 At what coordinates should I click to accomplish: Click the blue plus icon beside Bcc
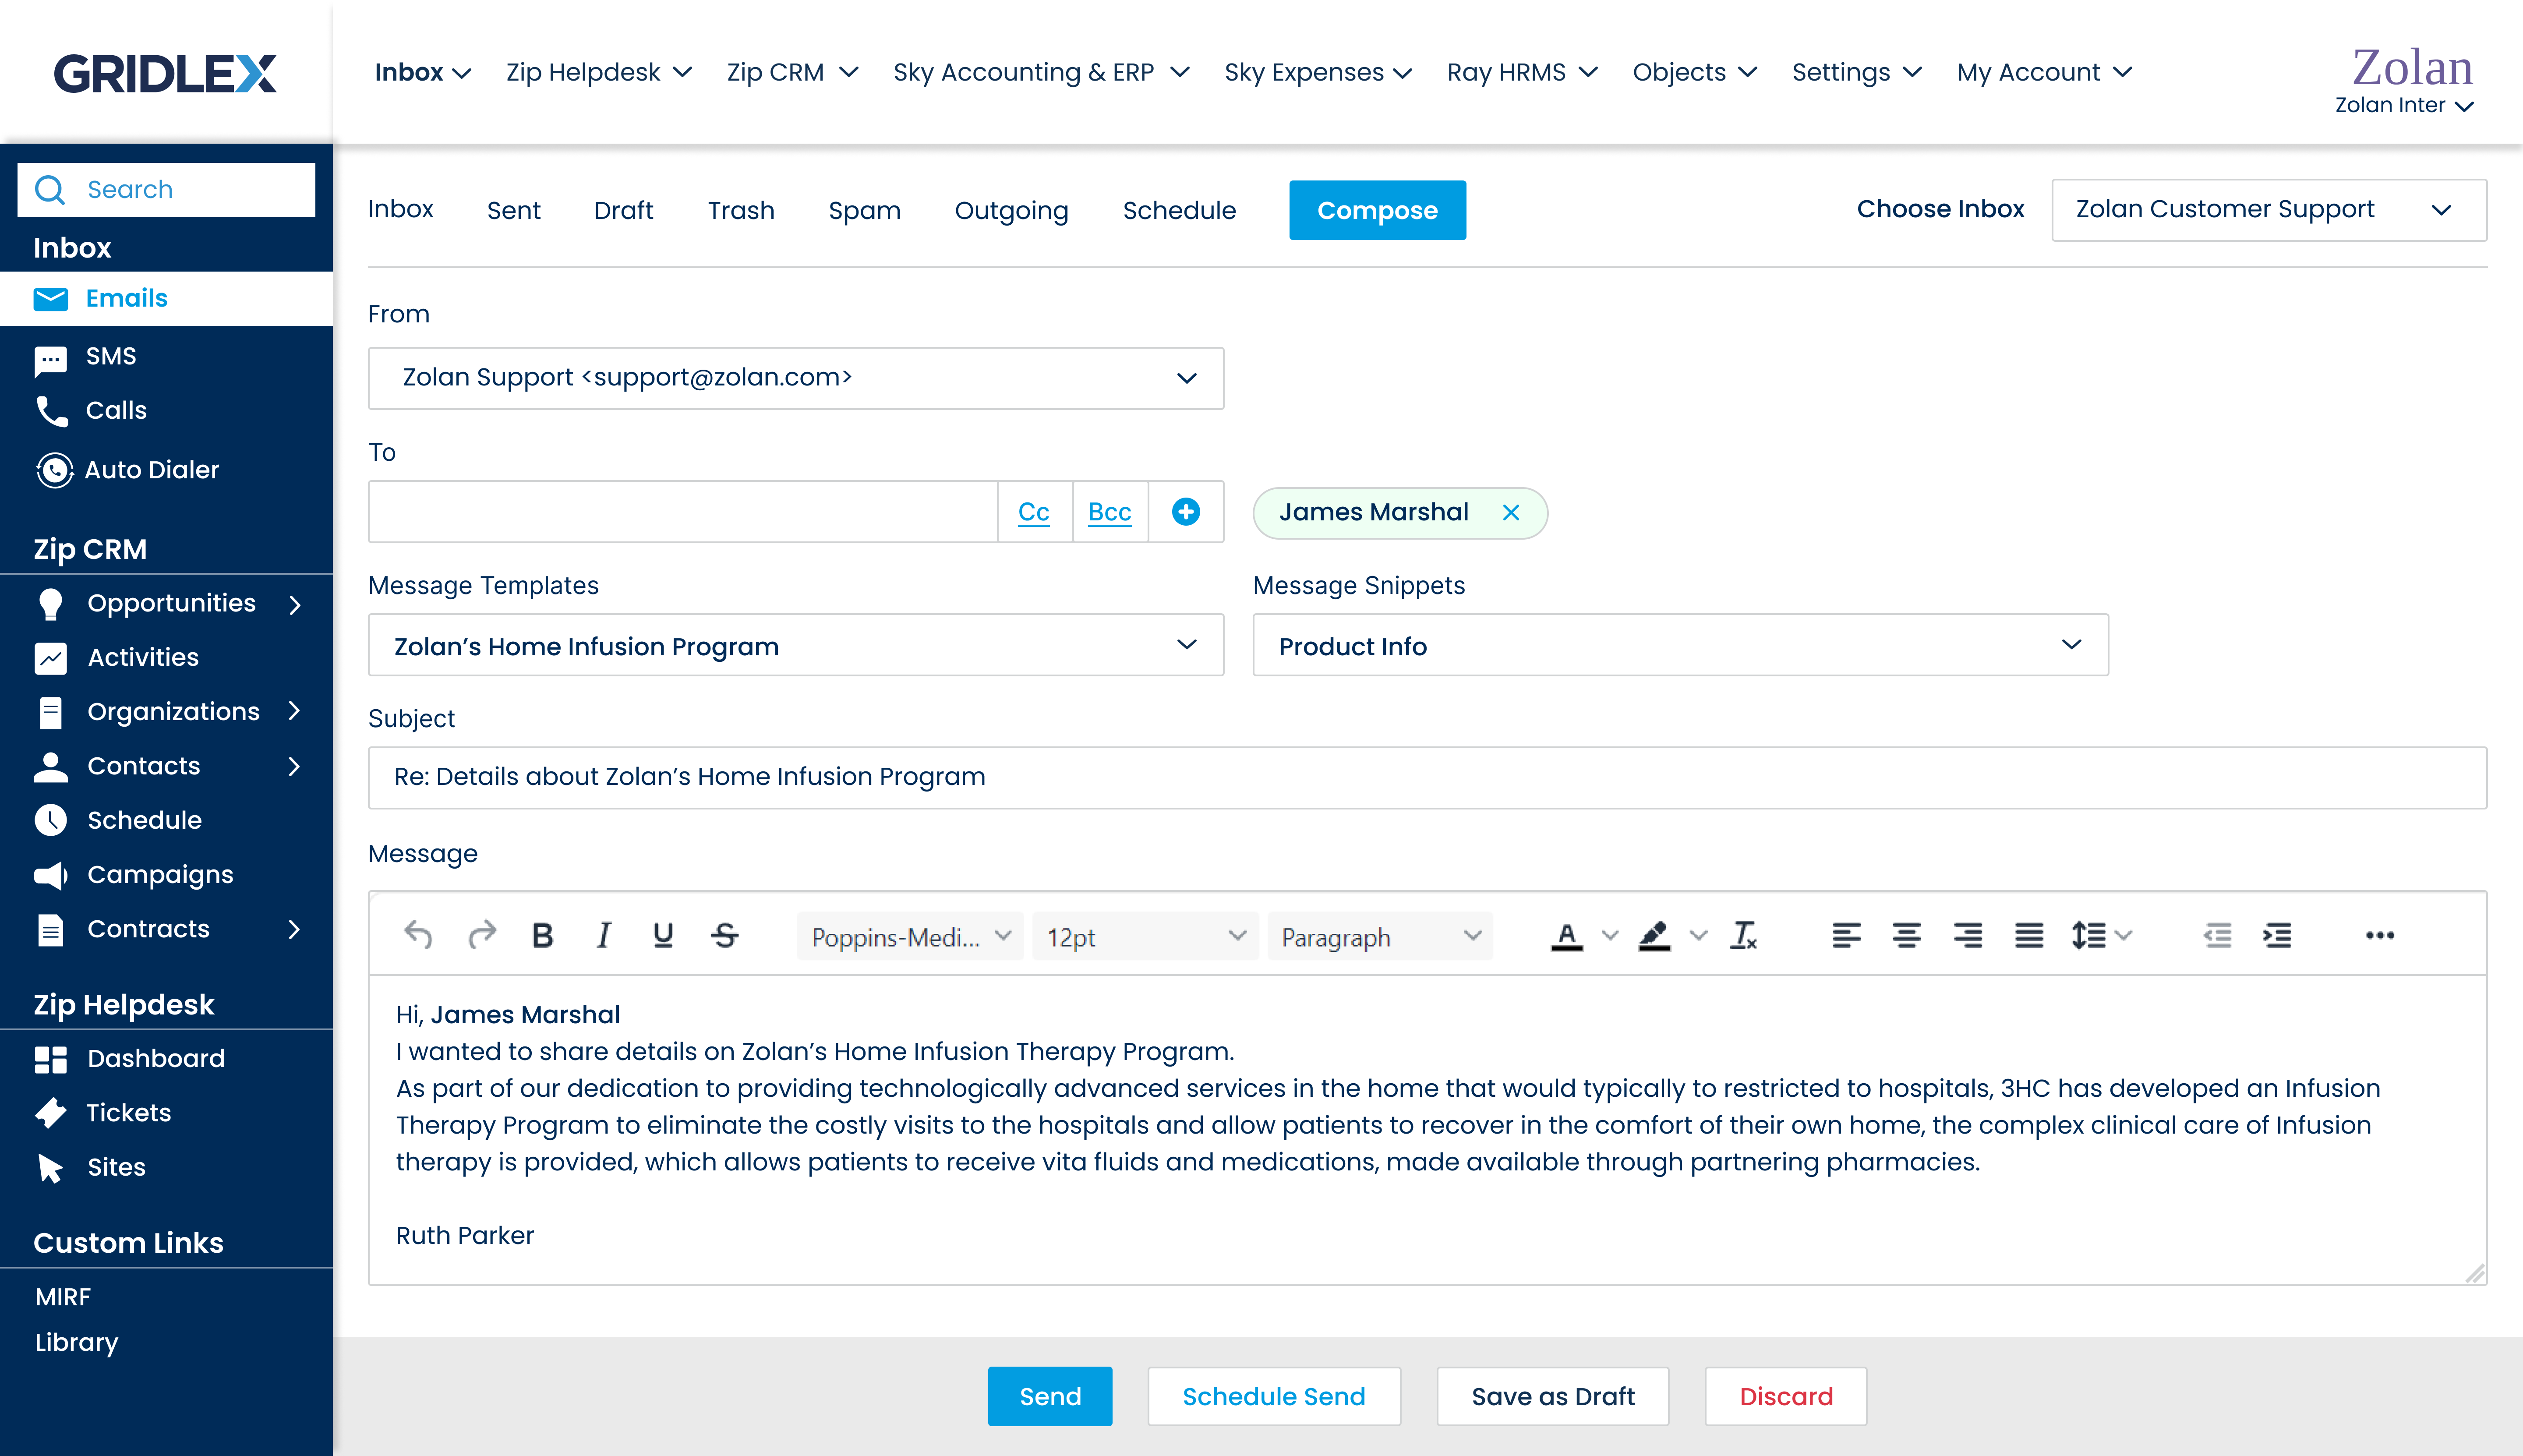1186,512
